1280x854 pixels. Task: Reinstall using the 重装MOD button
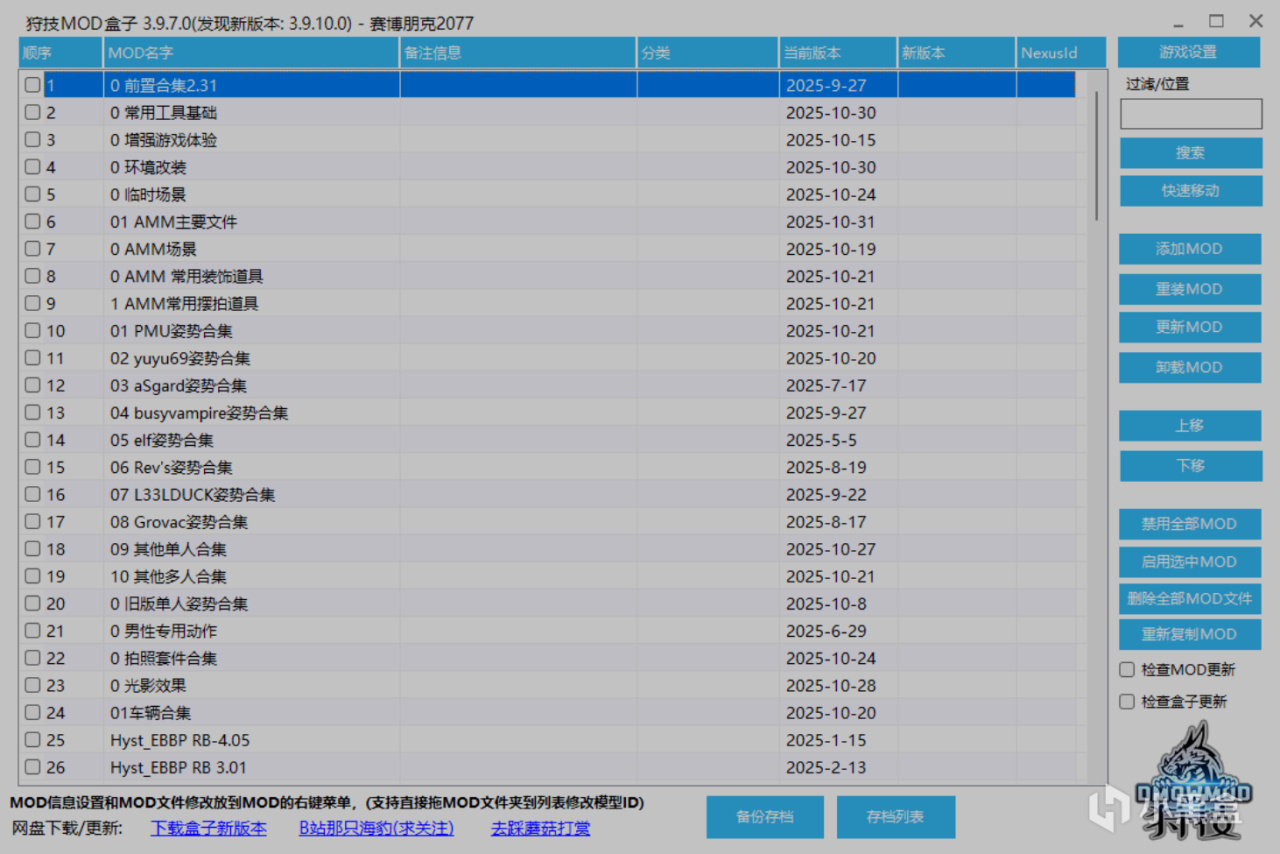tap(1190, 289)
